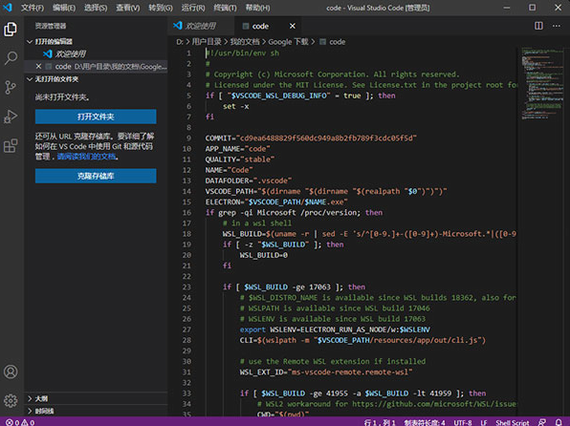Open the View menu
This screenshot has width=570, height=426.
(x=128, y=8)
